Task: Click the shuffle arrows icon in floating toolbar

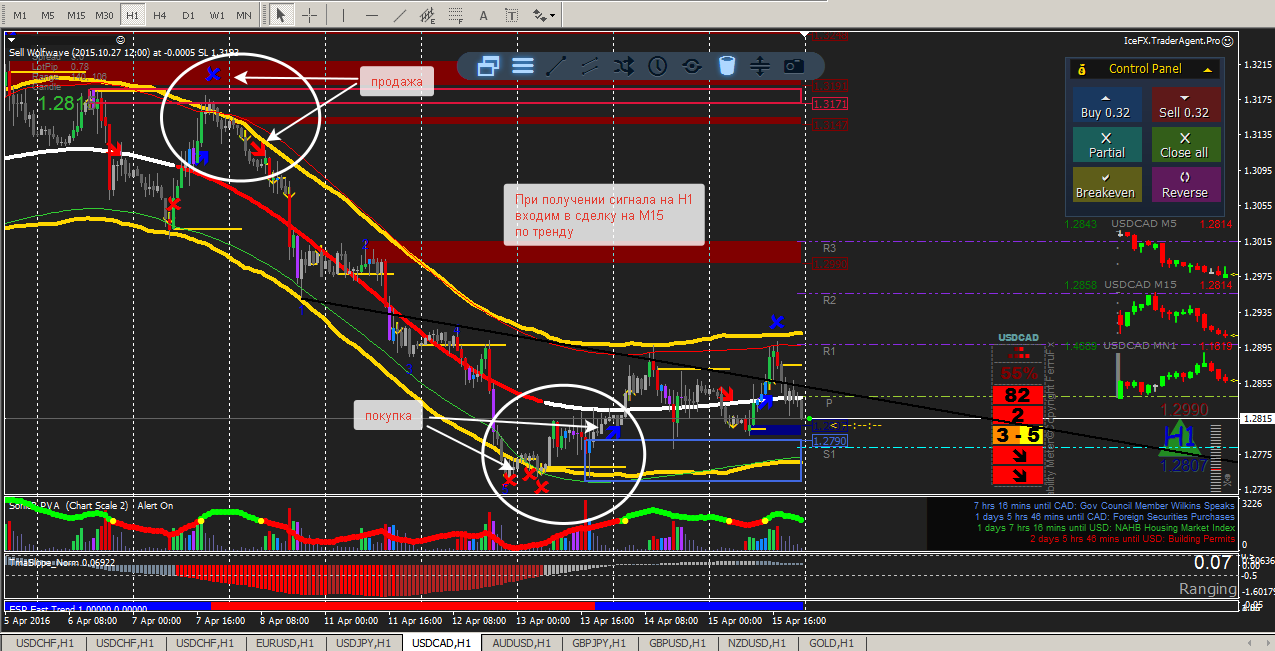Action: pos(624,66)
